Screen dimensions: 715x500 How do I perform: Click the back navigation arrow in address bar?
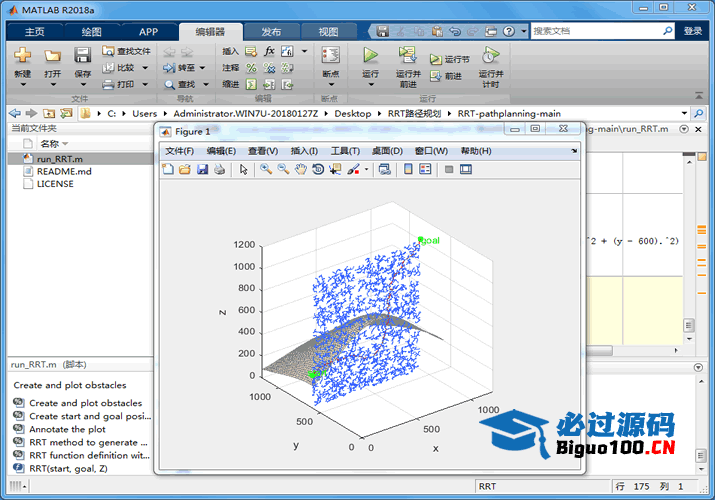coord(15,113)
